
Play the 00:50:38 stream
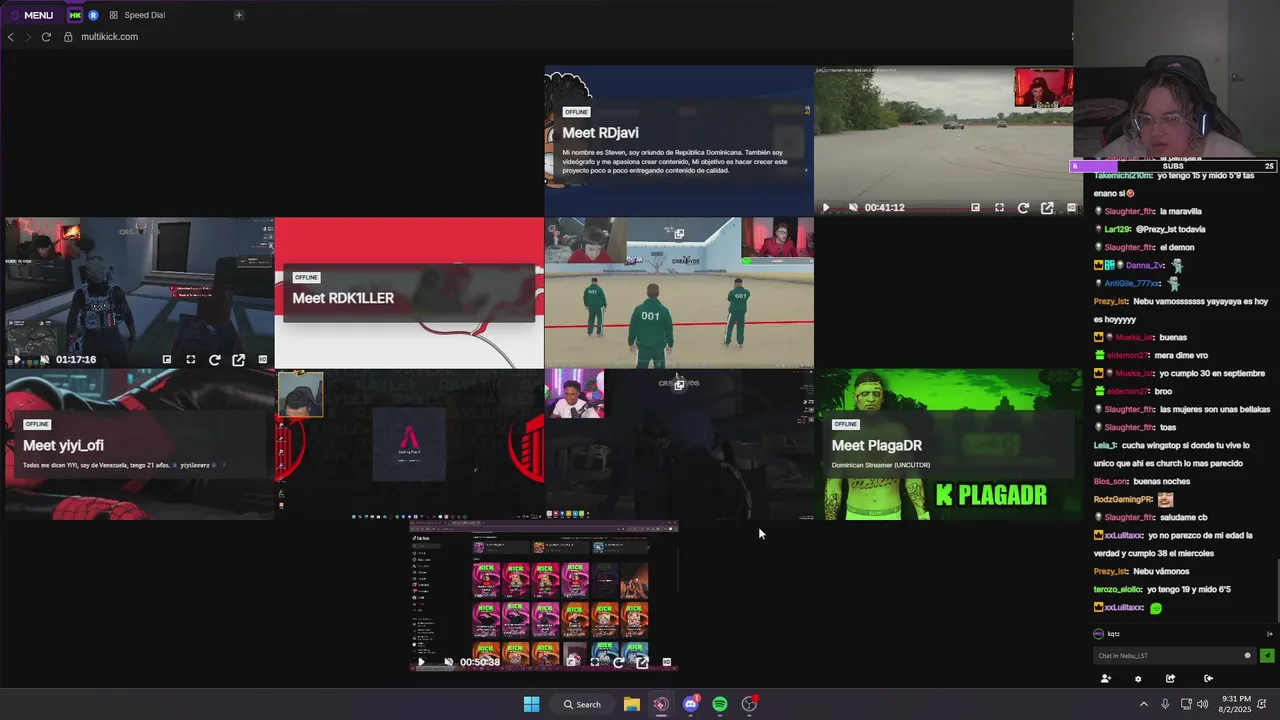point(421,662)
